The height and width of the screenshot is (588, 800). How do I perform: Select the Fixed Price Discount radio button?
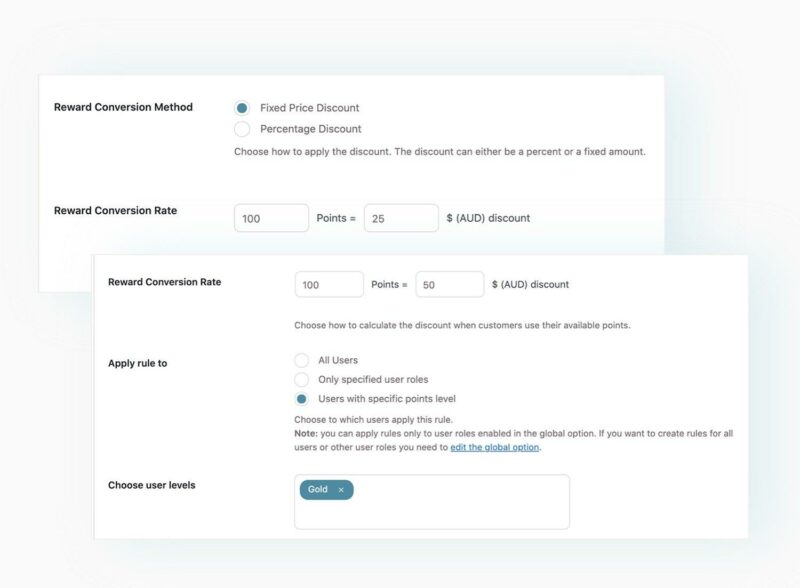point(242,108)
